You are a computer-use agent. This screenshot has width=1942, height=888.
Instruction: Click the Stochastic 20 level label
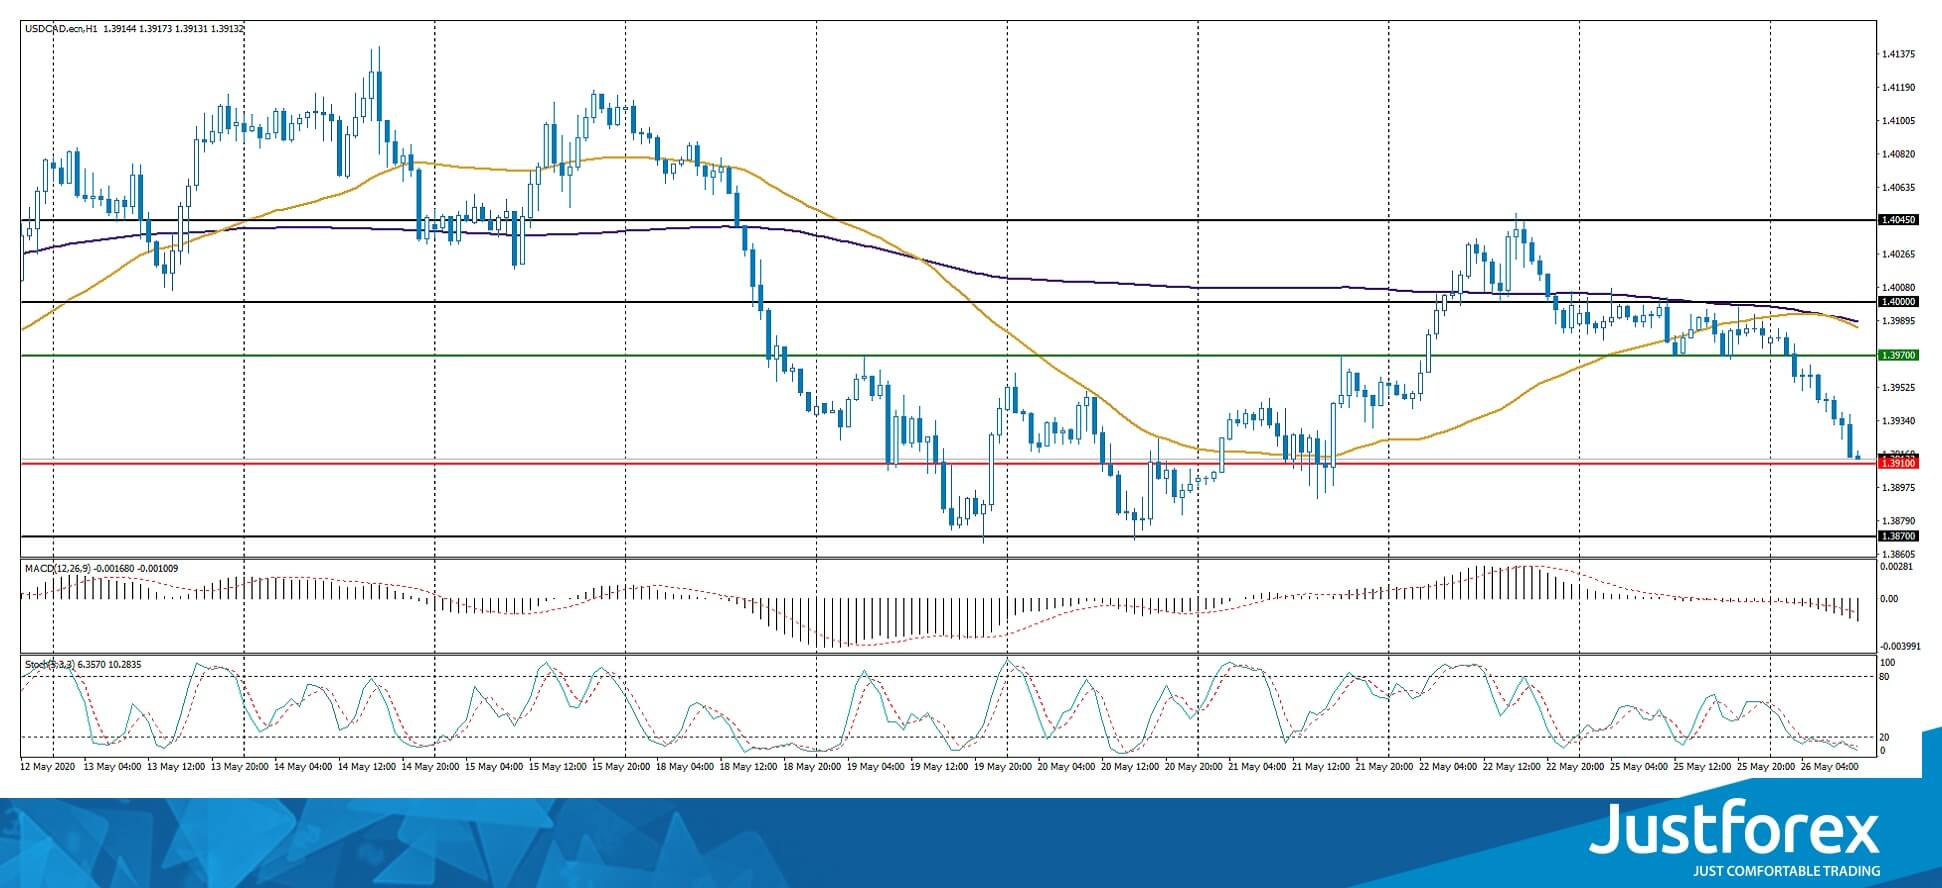click(x=1885, y=737)
